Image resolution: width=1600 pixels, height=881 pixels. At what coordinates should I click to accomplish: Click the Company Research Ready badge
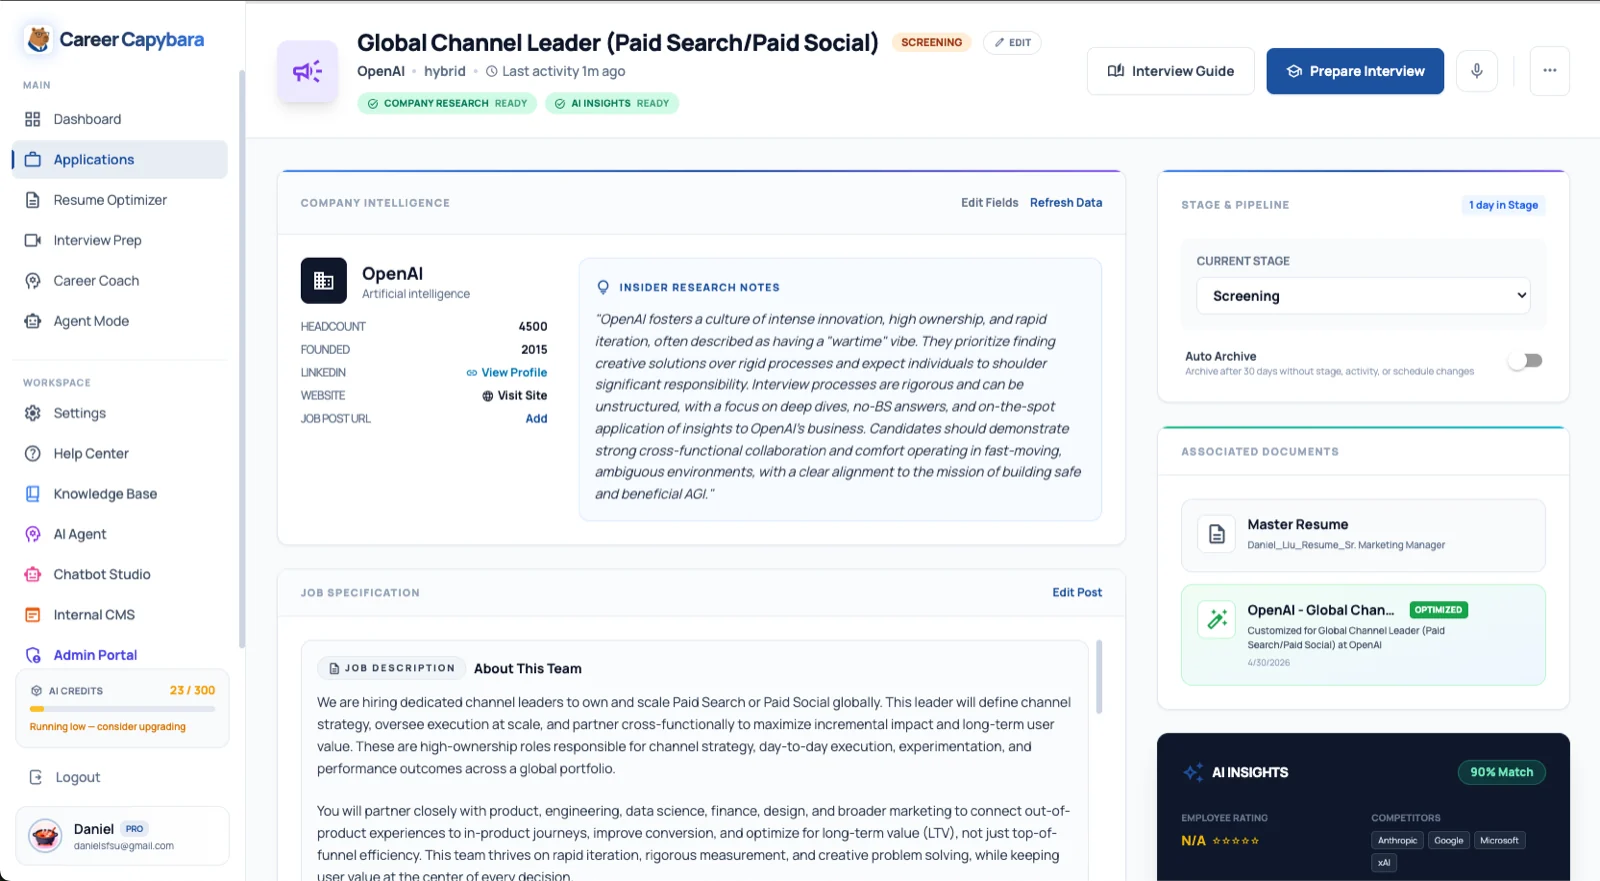[447, 104]
